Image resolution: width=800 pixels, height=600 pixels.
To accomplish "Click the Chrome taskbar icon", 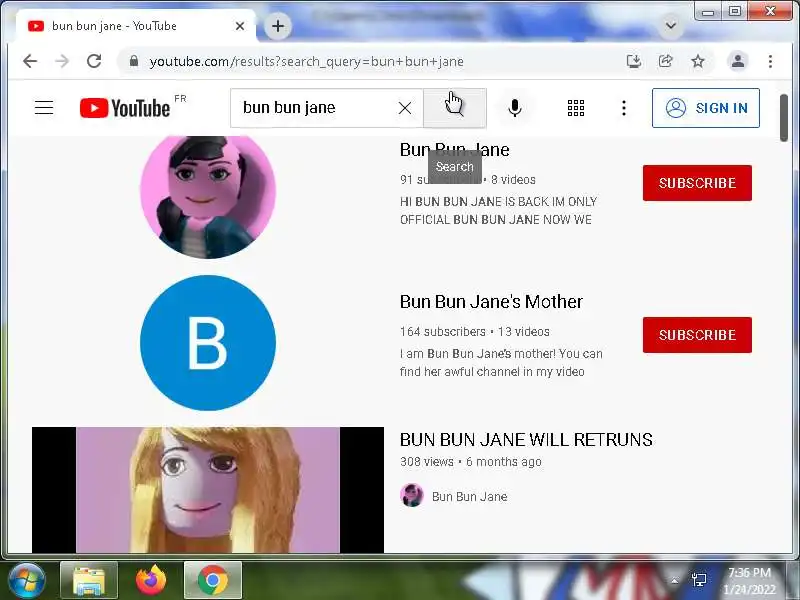I will 213,580.
